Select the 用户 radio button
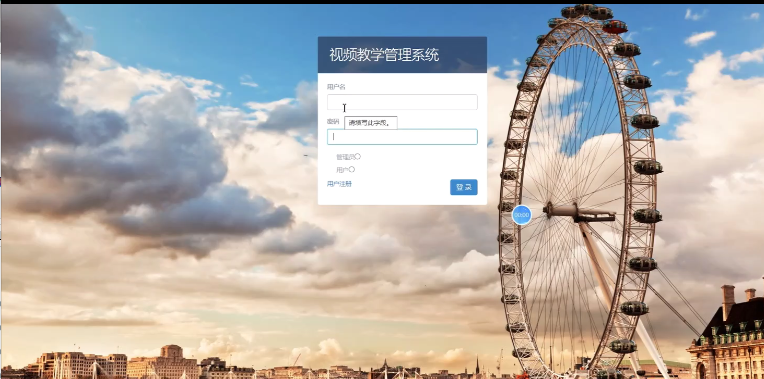This screenshot has height=379, width=764. tap(352, 170)
